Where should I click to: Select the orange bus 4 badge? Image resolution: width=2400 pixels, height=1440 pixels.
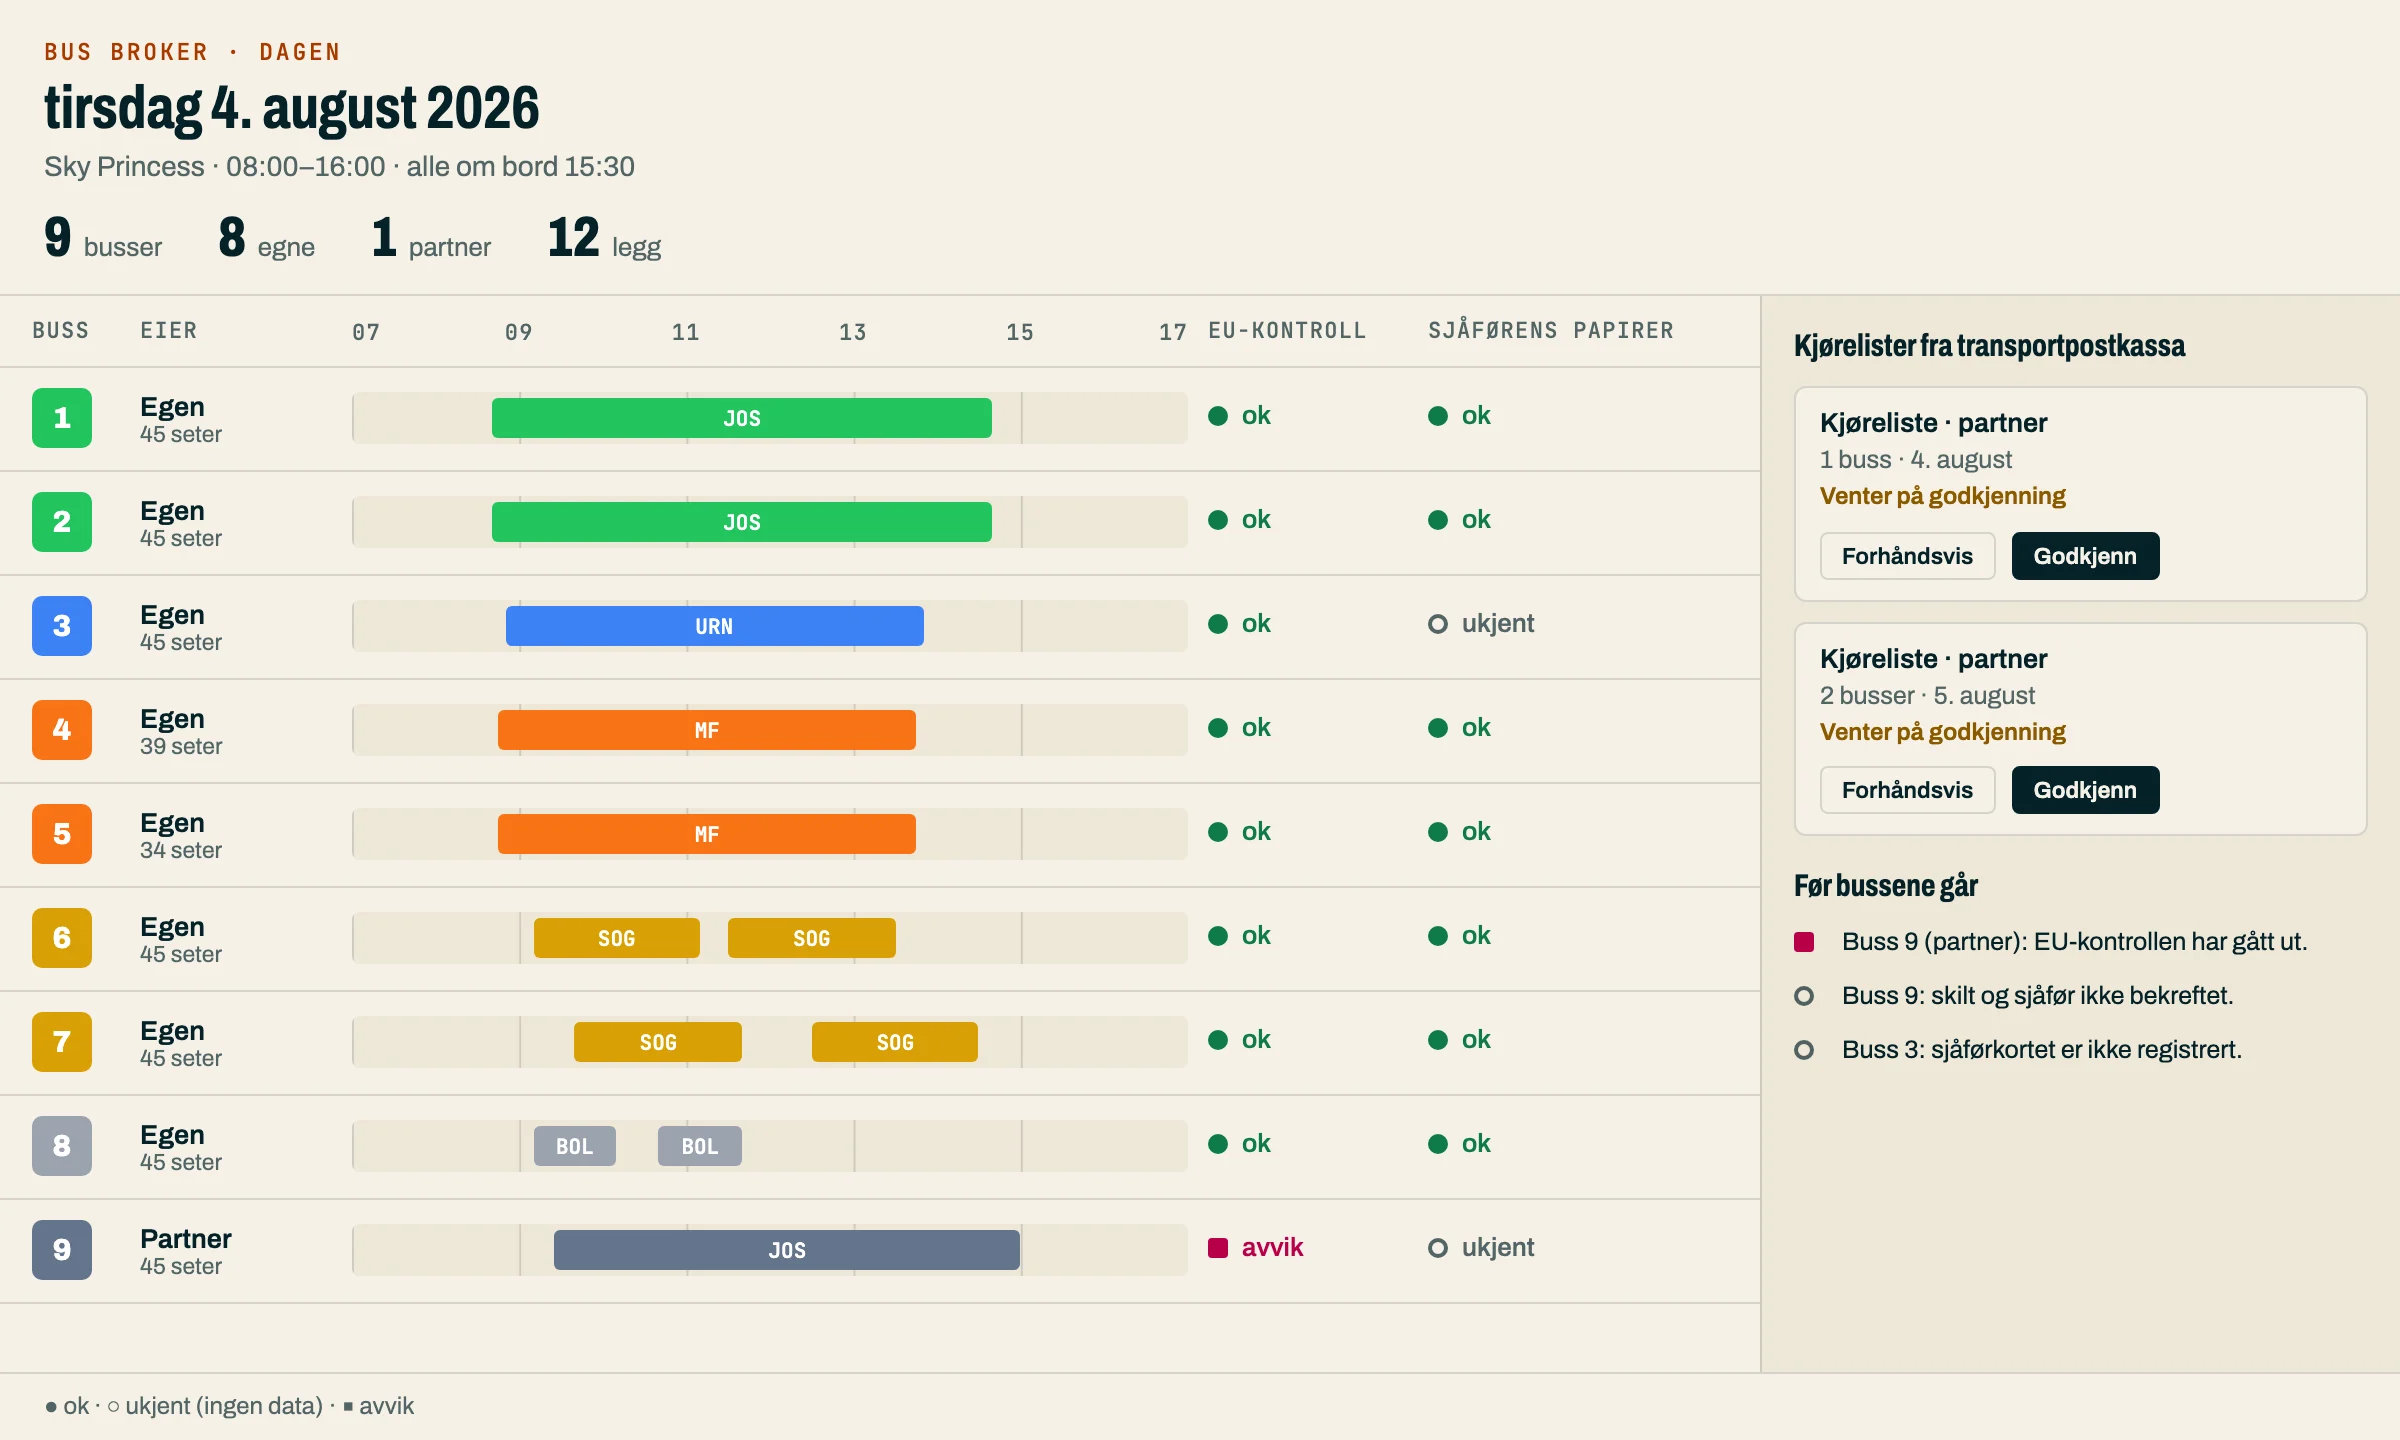point(62,730)
